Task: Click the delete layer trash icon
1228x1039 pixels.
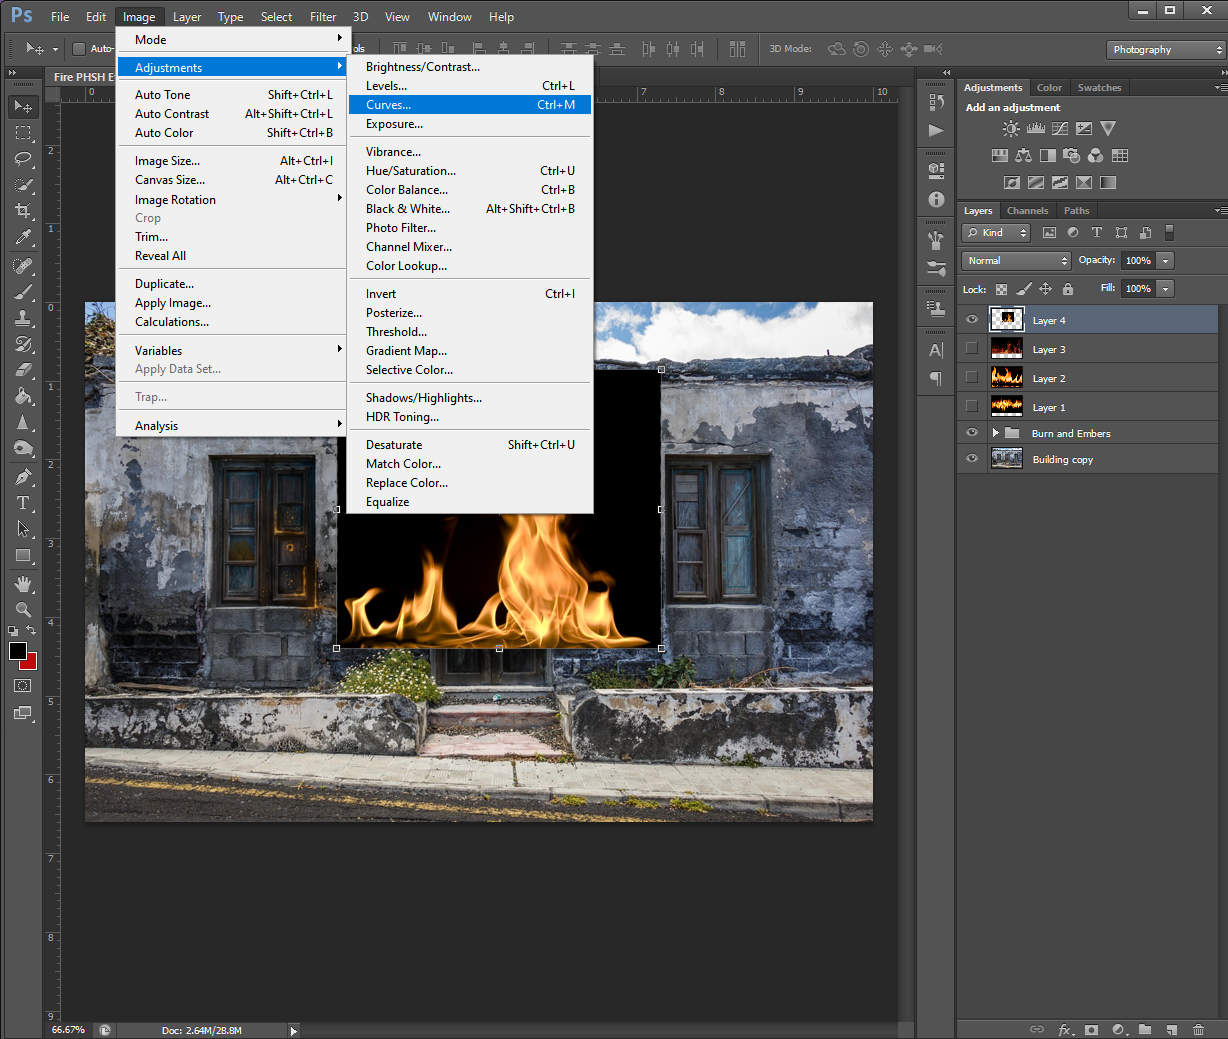Action: (1198, 1029)
